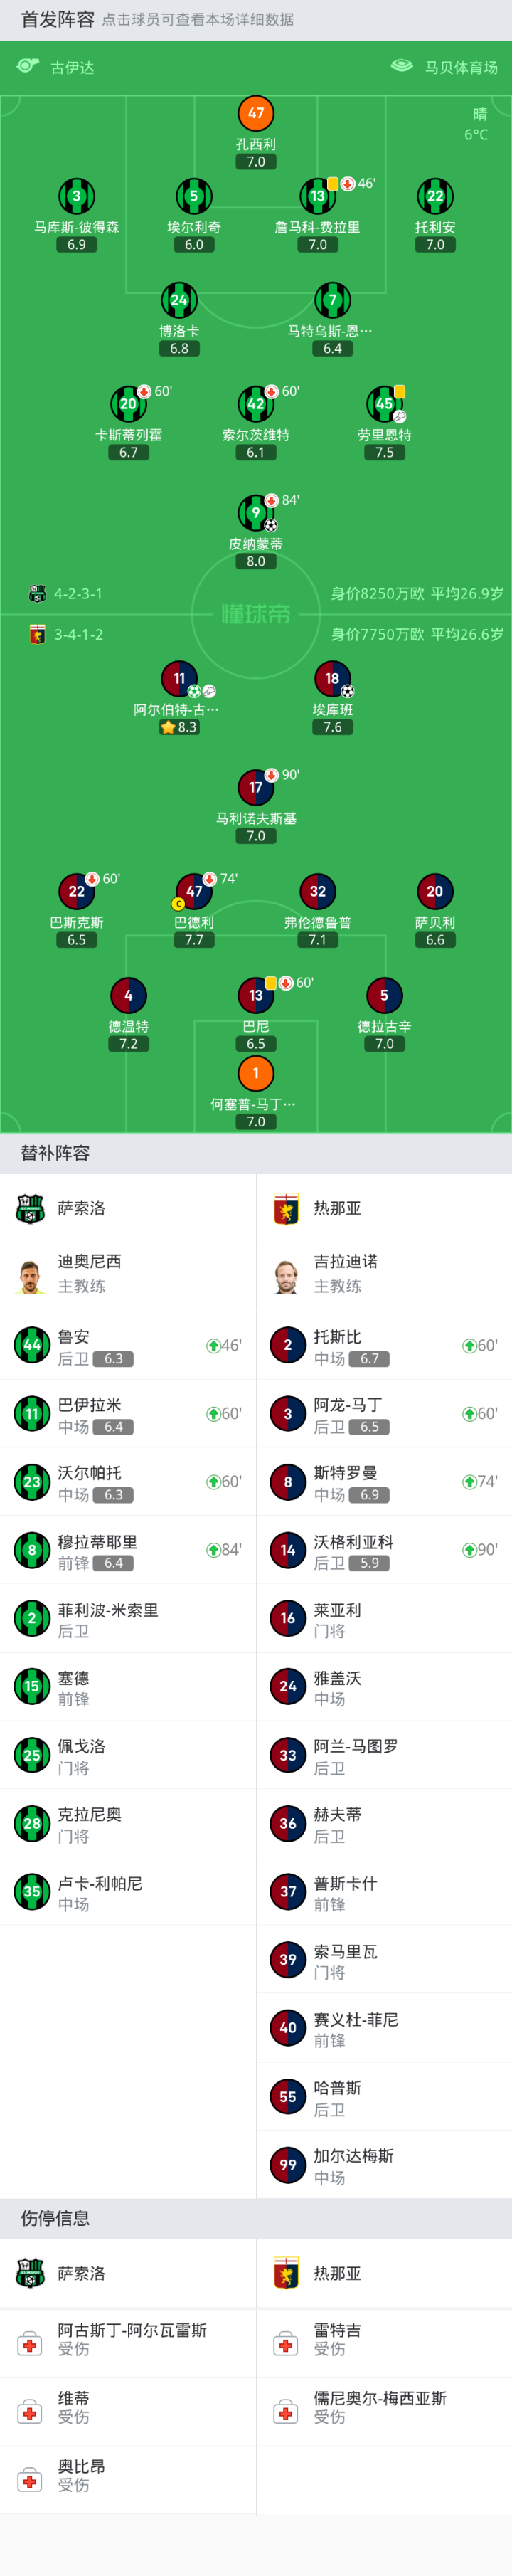The width and height of the screenshot is (512, 2576).
Task: Click coach 迪奥尼西 portrait photo
Action: pos(31,1276)
